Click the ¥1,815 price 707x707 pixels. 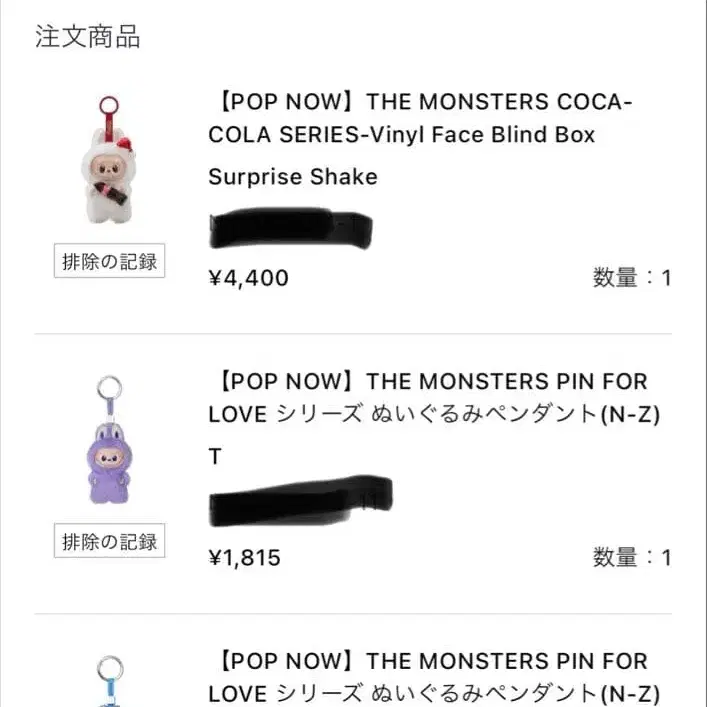(244, 558)
